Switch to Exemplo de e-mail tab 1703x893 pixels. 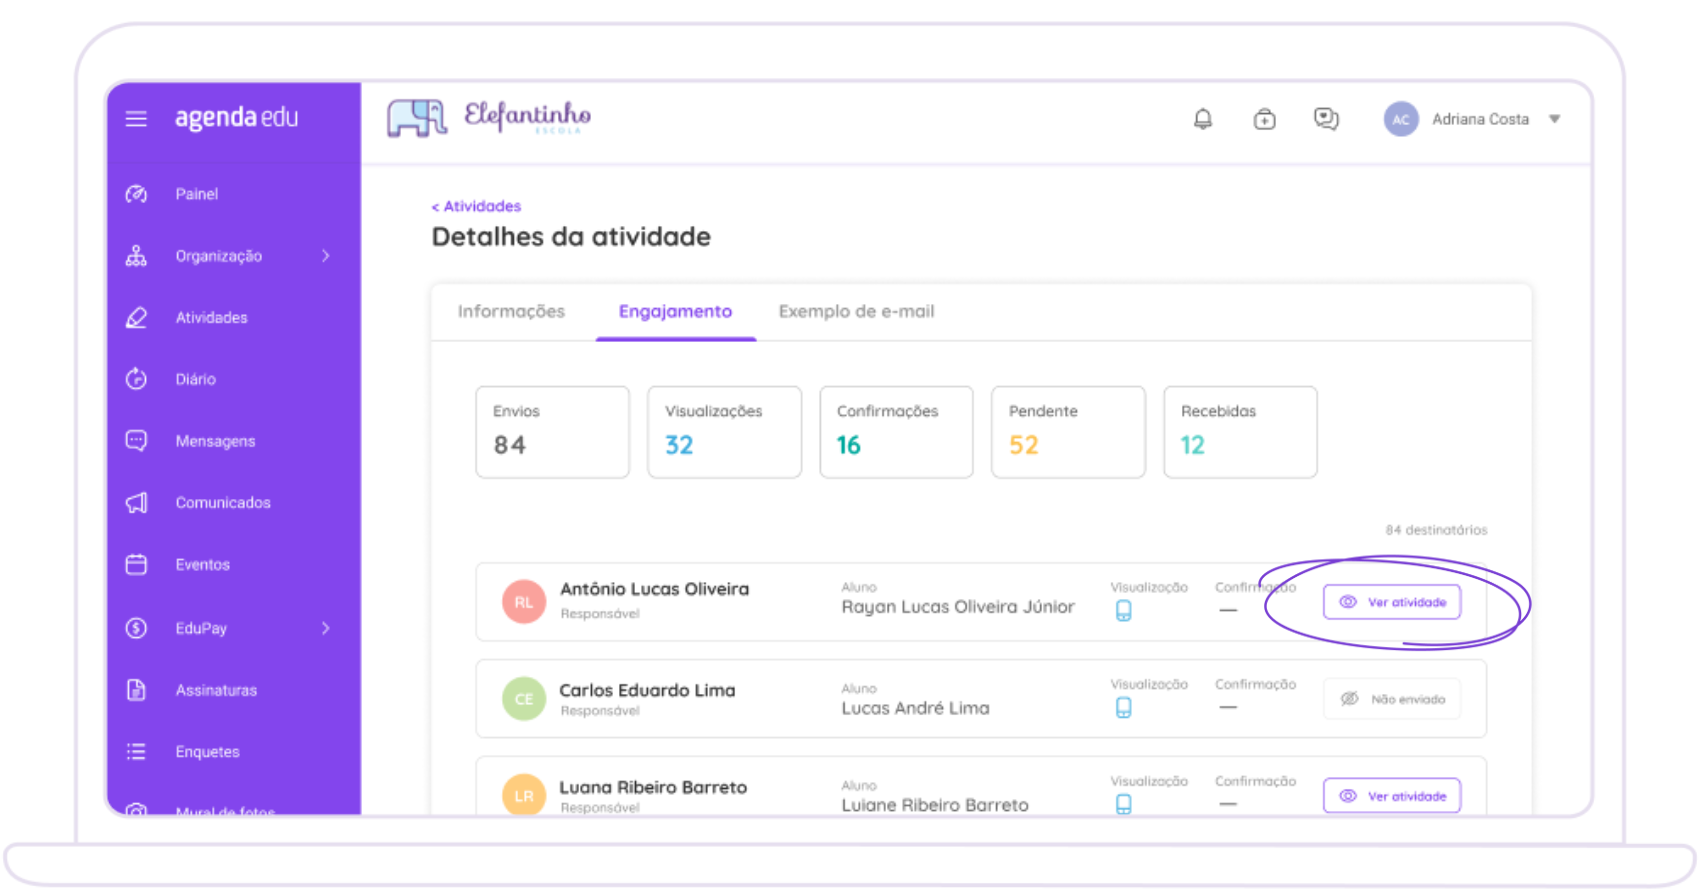pos(856,312)
